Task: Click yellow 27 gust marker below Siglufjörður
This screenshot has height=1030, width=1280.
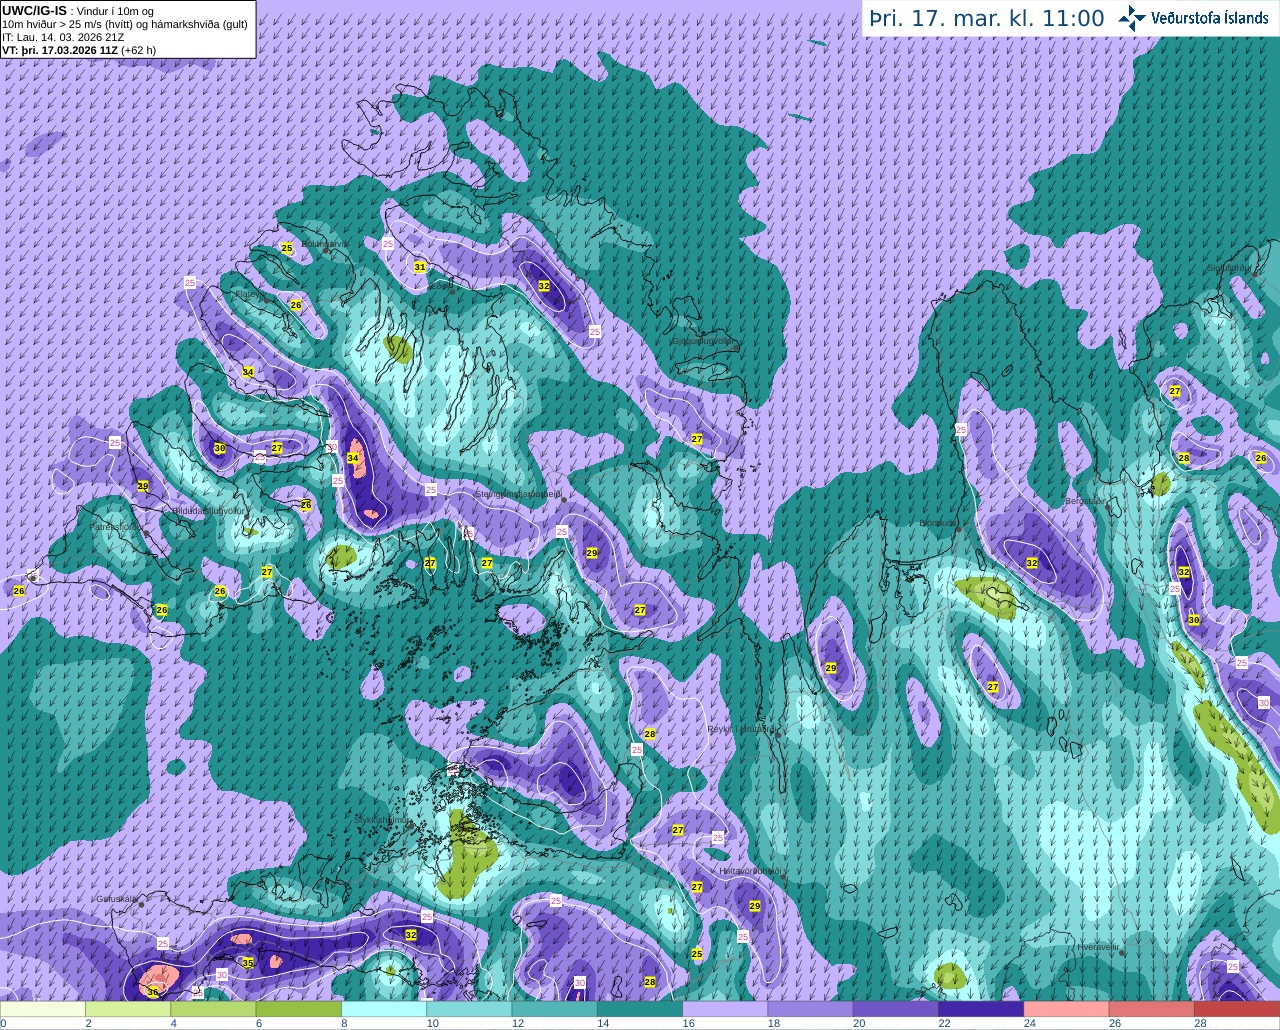Action: tap(1175, 391)
